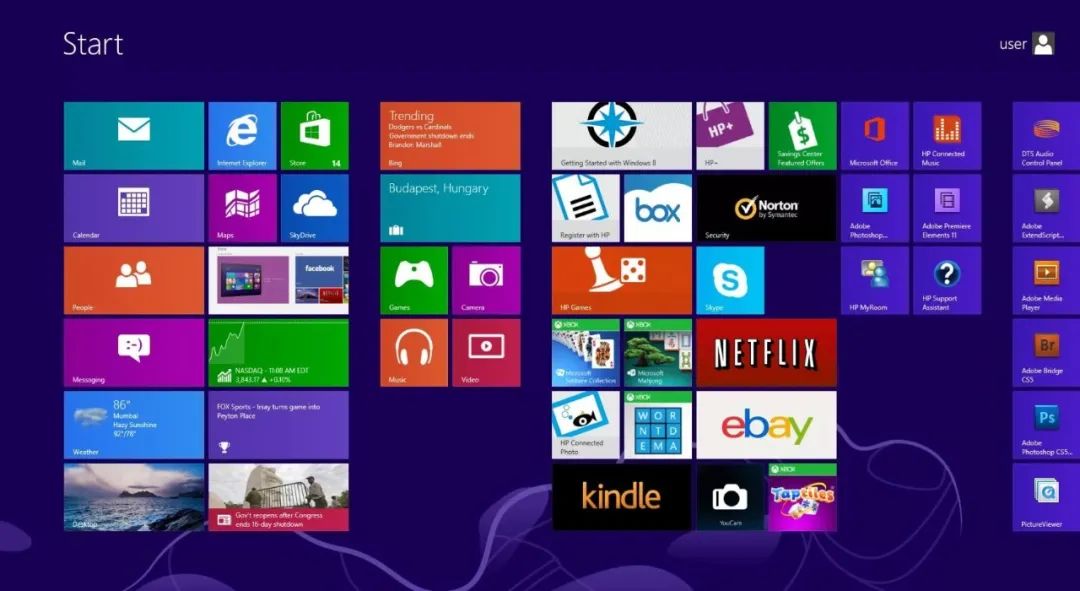The image size is (1080, 591).
Task: Launch Adobe Photoshop Elements tile
Action: tap(875, 208)
